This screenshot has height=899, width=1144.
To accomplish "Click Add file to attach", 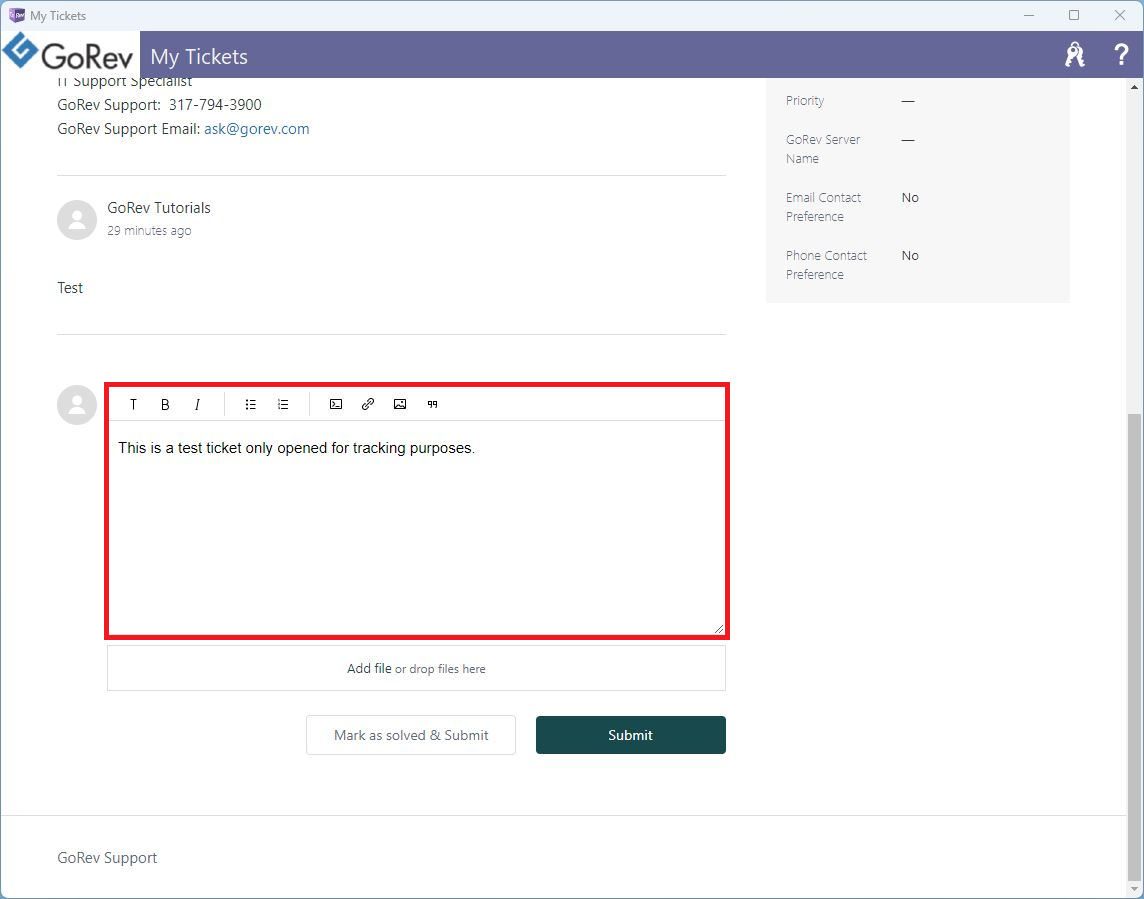I will (x=369, y=668).
